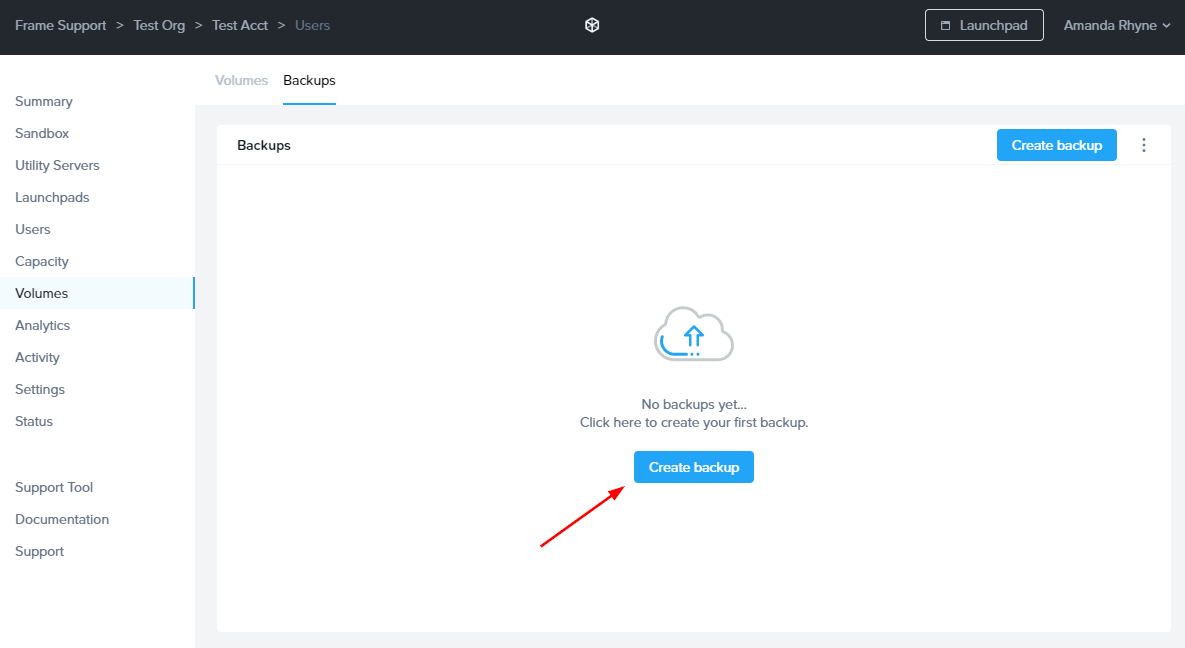Switch to the Volumes tab
The width and height of the screenshot is (1185, 648).
coord(241,80)
